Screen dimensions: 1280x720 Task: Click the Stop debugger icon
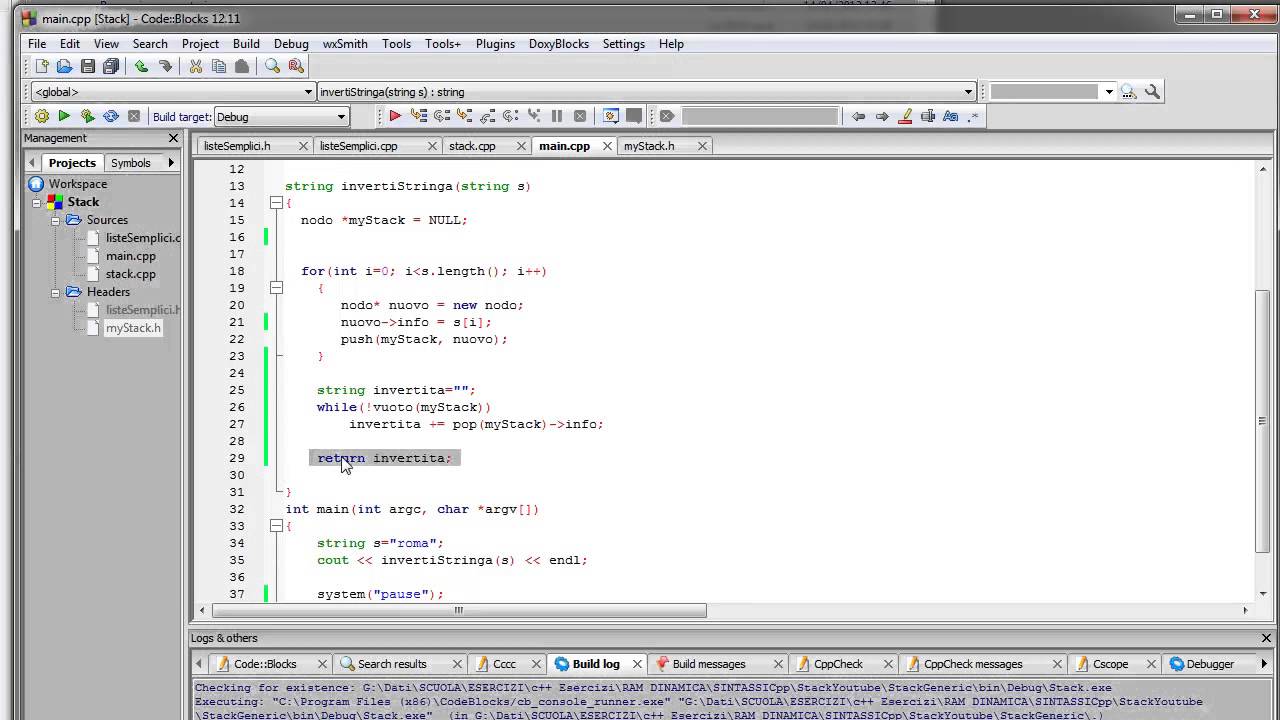click(x=580, y=116)
